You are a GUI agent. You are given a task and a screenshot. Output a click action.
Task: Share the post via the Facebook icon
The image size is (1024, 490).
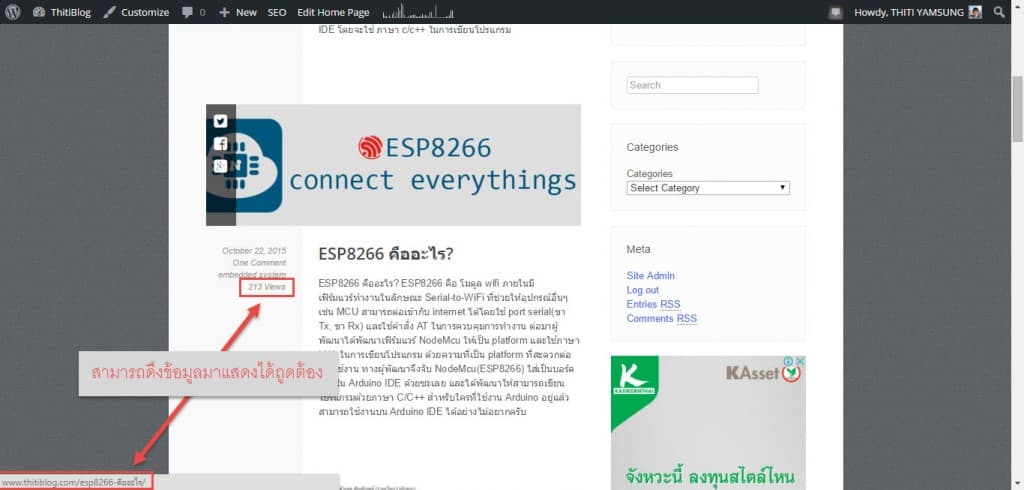(220, 144)
